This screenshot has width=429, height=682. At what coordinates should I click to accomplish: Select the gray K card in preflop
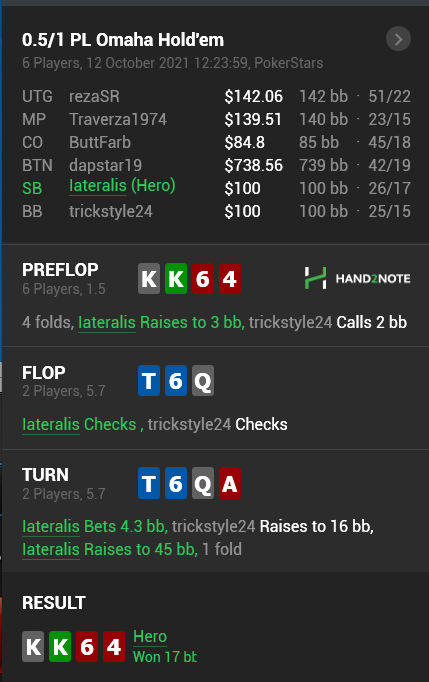149,279
